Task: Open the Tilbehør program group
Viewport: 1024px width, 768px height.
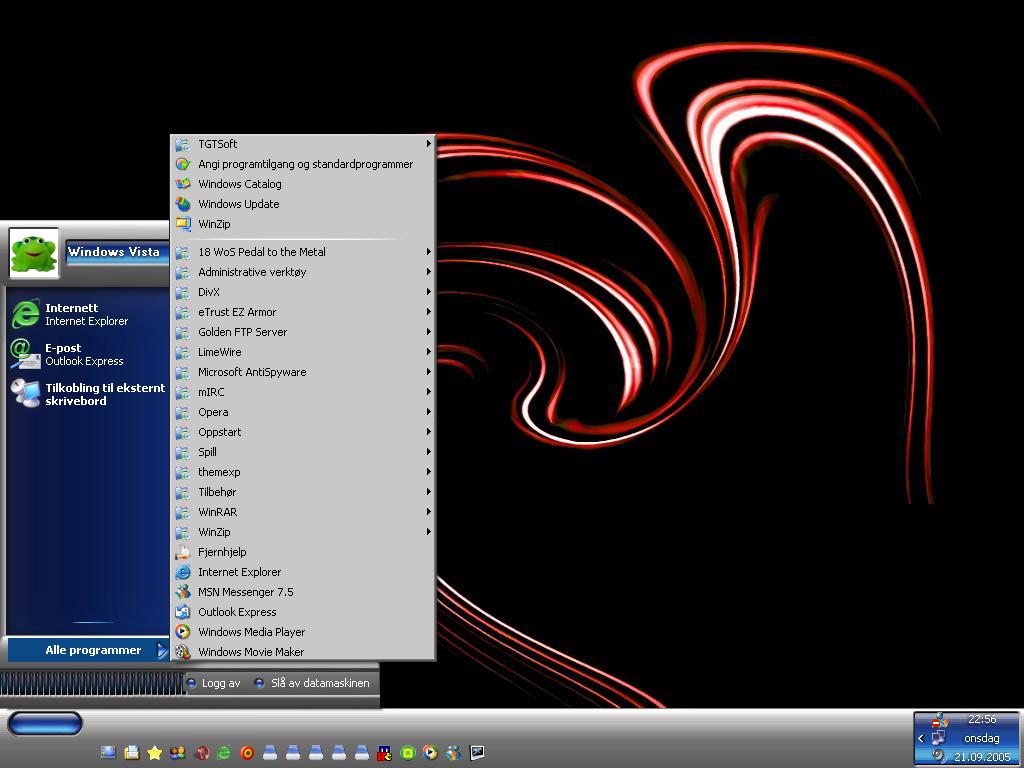Action: tap(302, 492)
